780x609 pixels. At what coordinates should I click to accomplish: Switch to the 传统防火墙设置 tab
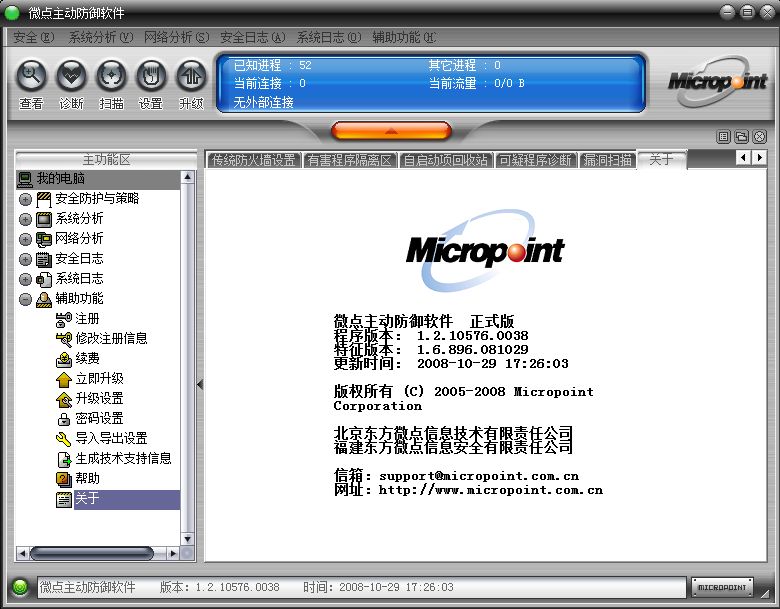(254, 160)
